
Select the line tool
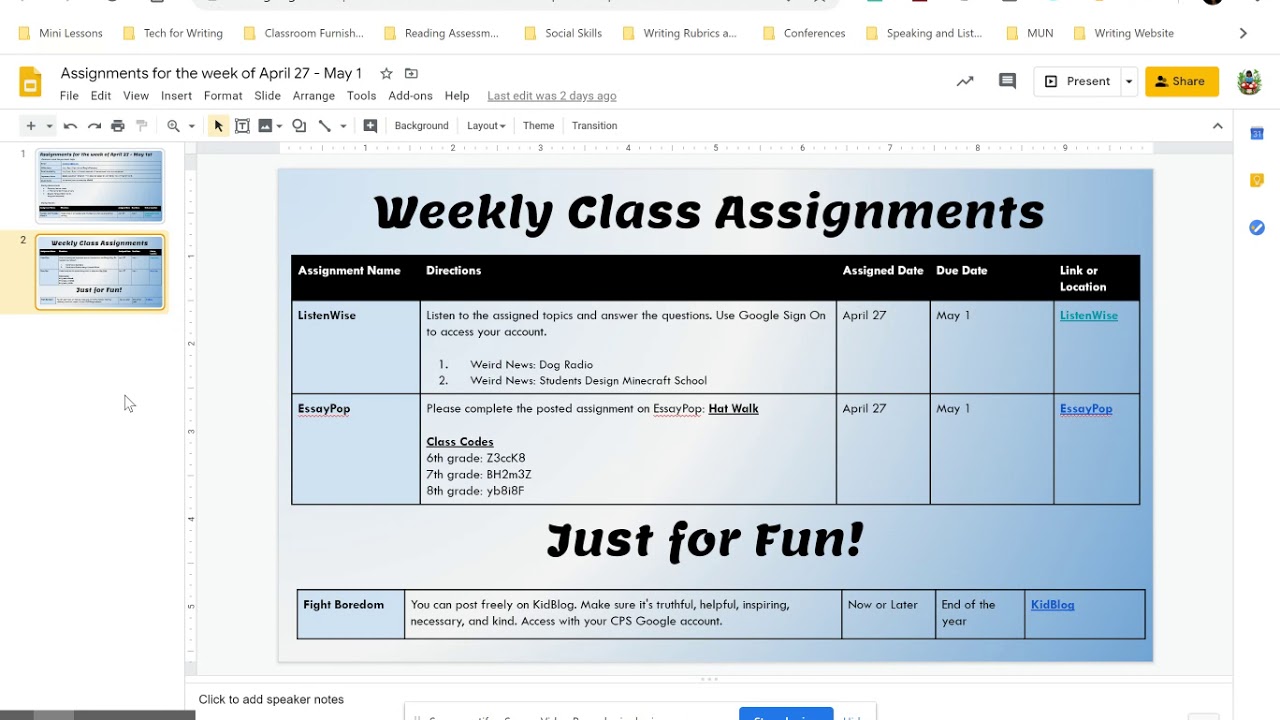pyautogui.click(x=325, y=126)
